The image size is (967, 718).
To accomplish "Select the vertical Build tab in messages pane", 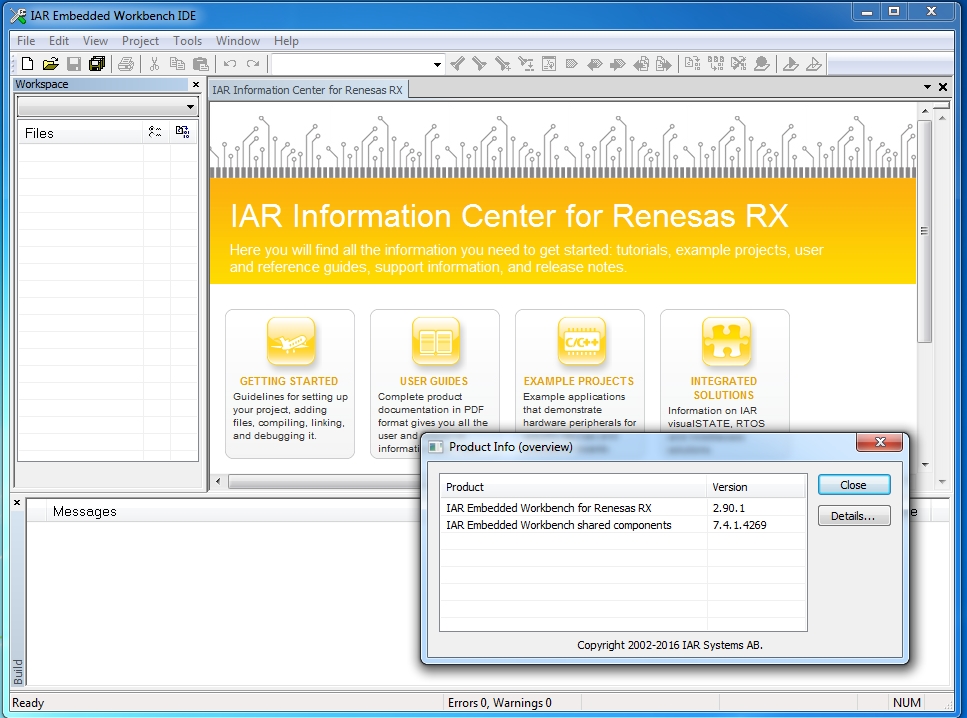I will (x=18, y=671).
